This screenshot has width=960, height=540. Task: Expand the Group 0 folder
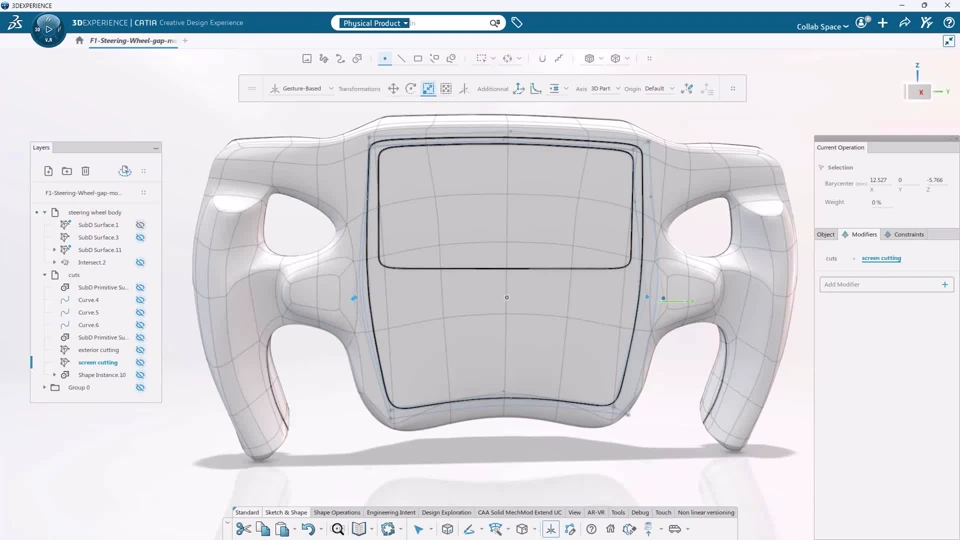click(45, 388)
